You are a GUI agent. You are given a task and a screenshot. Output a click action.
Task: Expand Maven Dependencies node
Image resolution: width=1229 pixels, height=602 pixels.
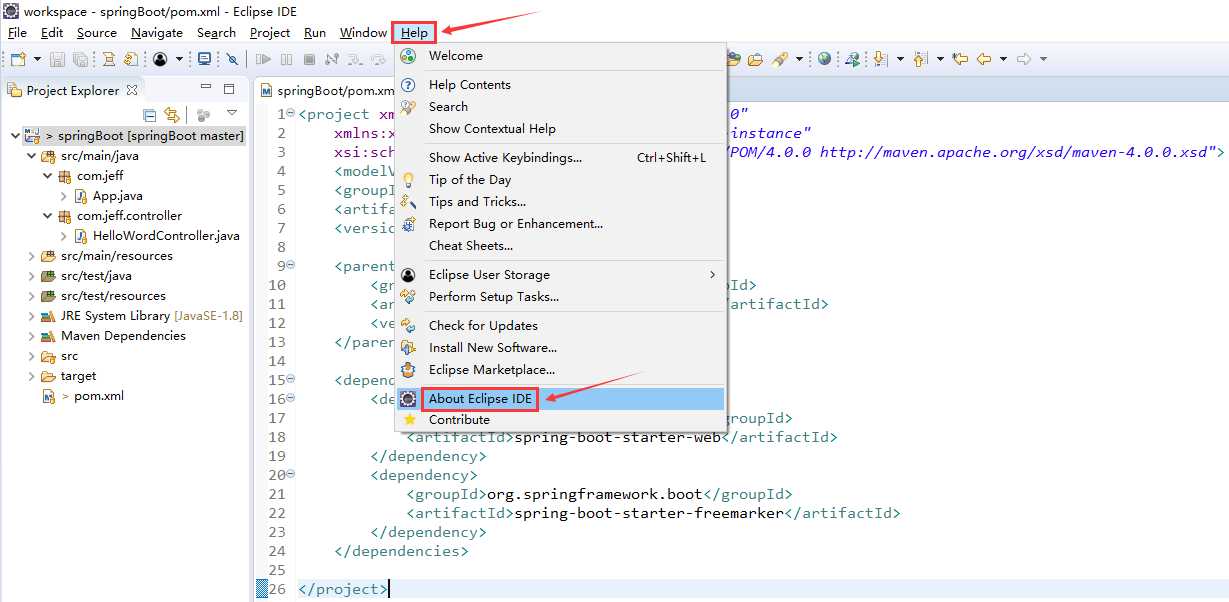[32, 336]
